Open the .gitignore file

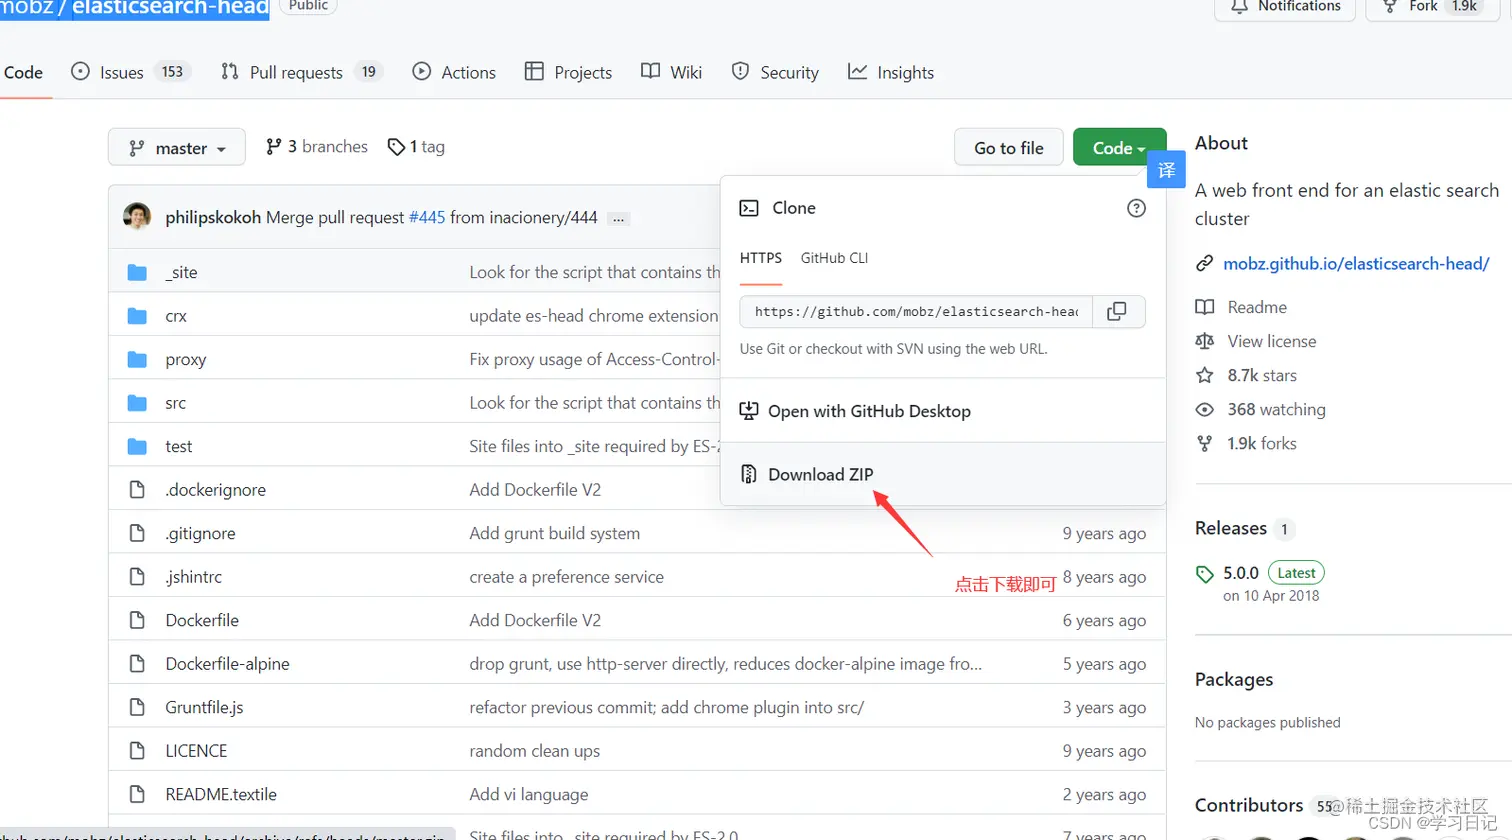tap(201, 533)
